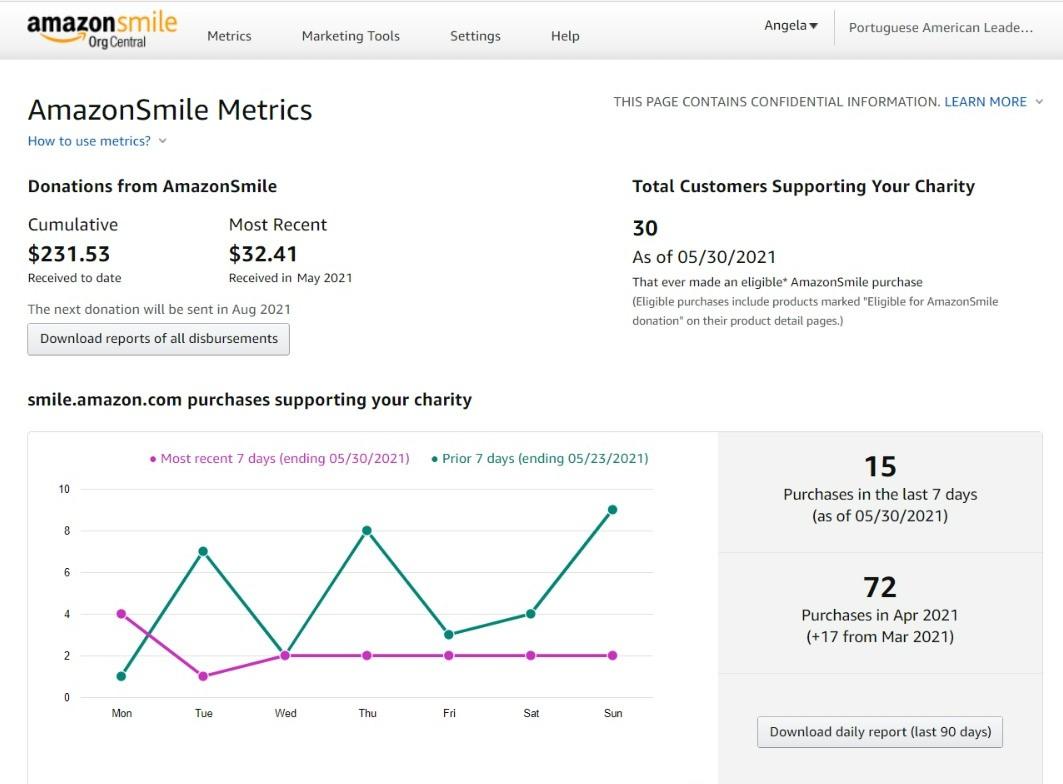Click the next donation Aug 2021 notice
Image resolution: width=1063 pixels, height=784 pixels.
pos(159,309)
